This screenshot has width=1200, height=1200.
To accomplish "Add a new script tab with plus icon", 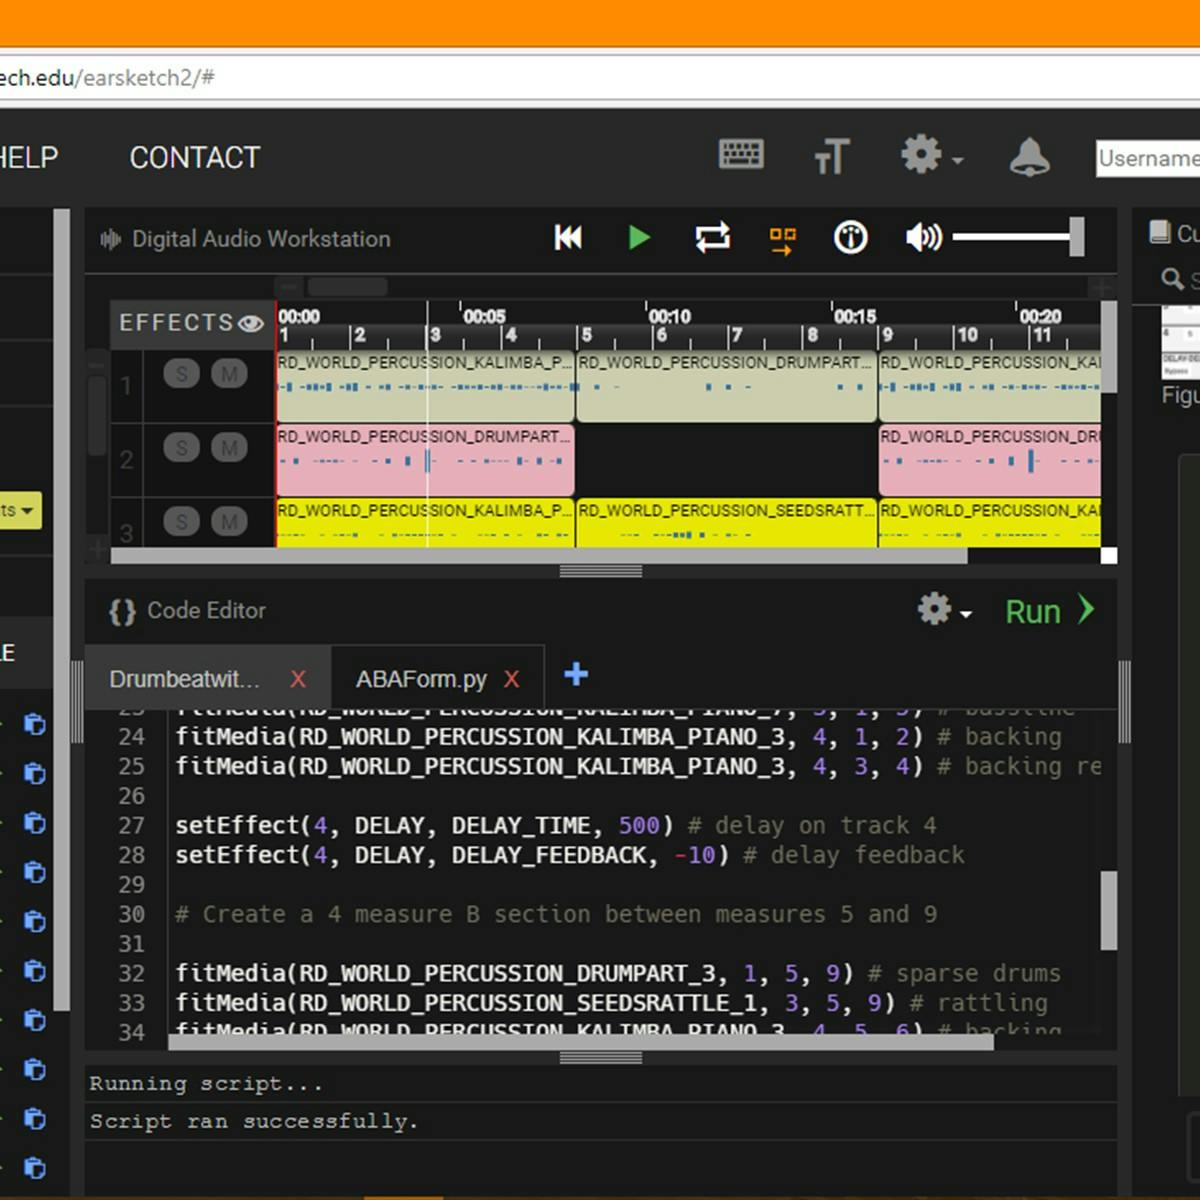I will pos(576,674).
